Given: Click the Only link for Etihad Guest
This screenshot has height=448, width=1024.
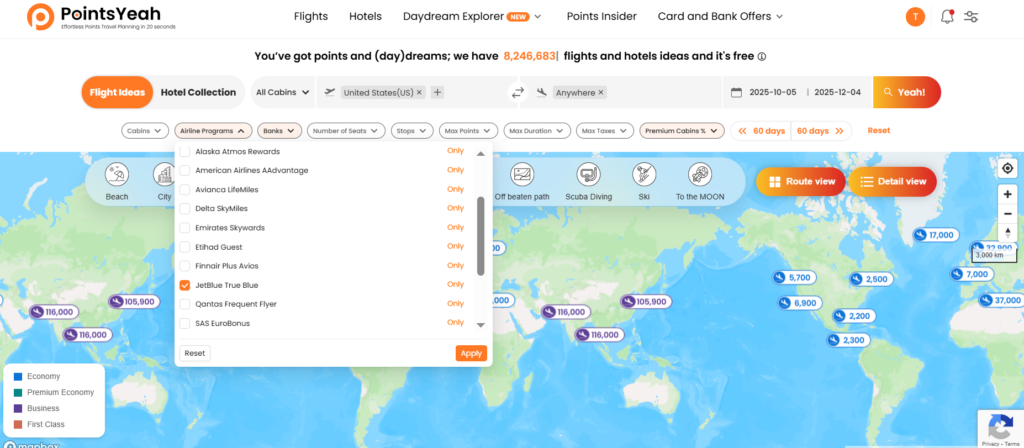Looking at the screenshot, I should tap(455, 247).
